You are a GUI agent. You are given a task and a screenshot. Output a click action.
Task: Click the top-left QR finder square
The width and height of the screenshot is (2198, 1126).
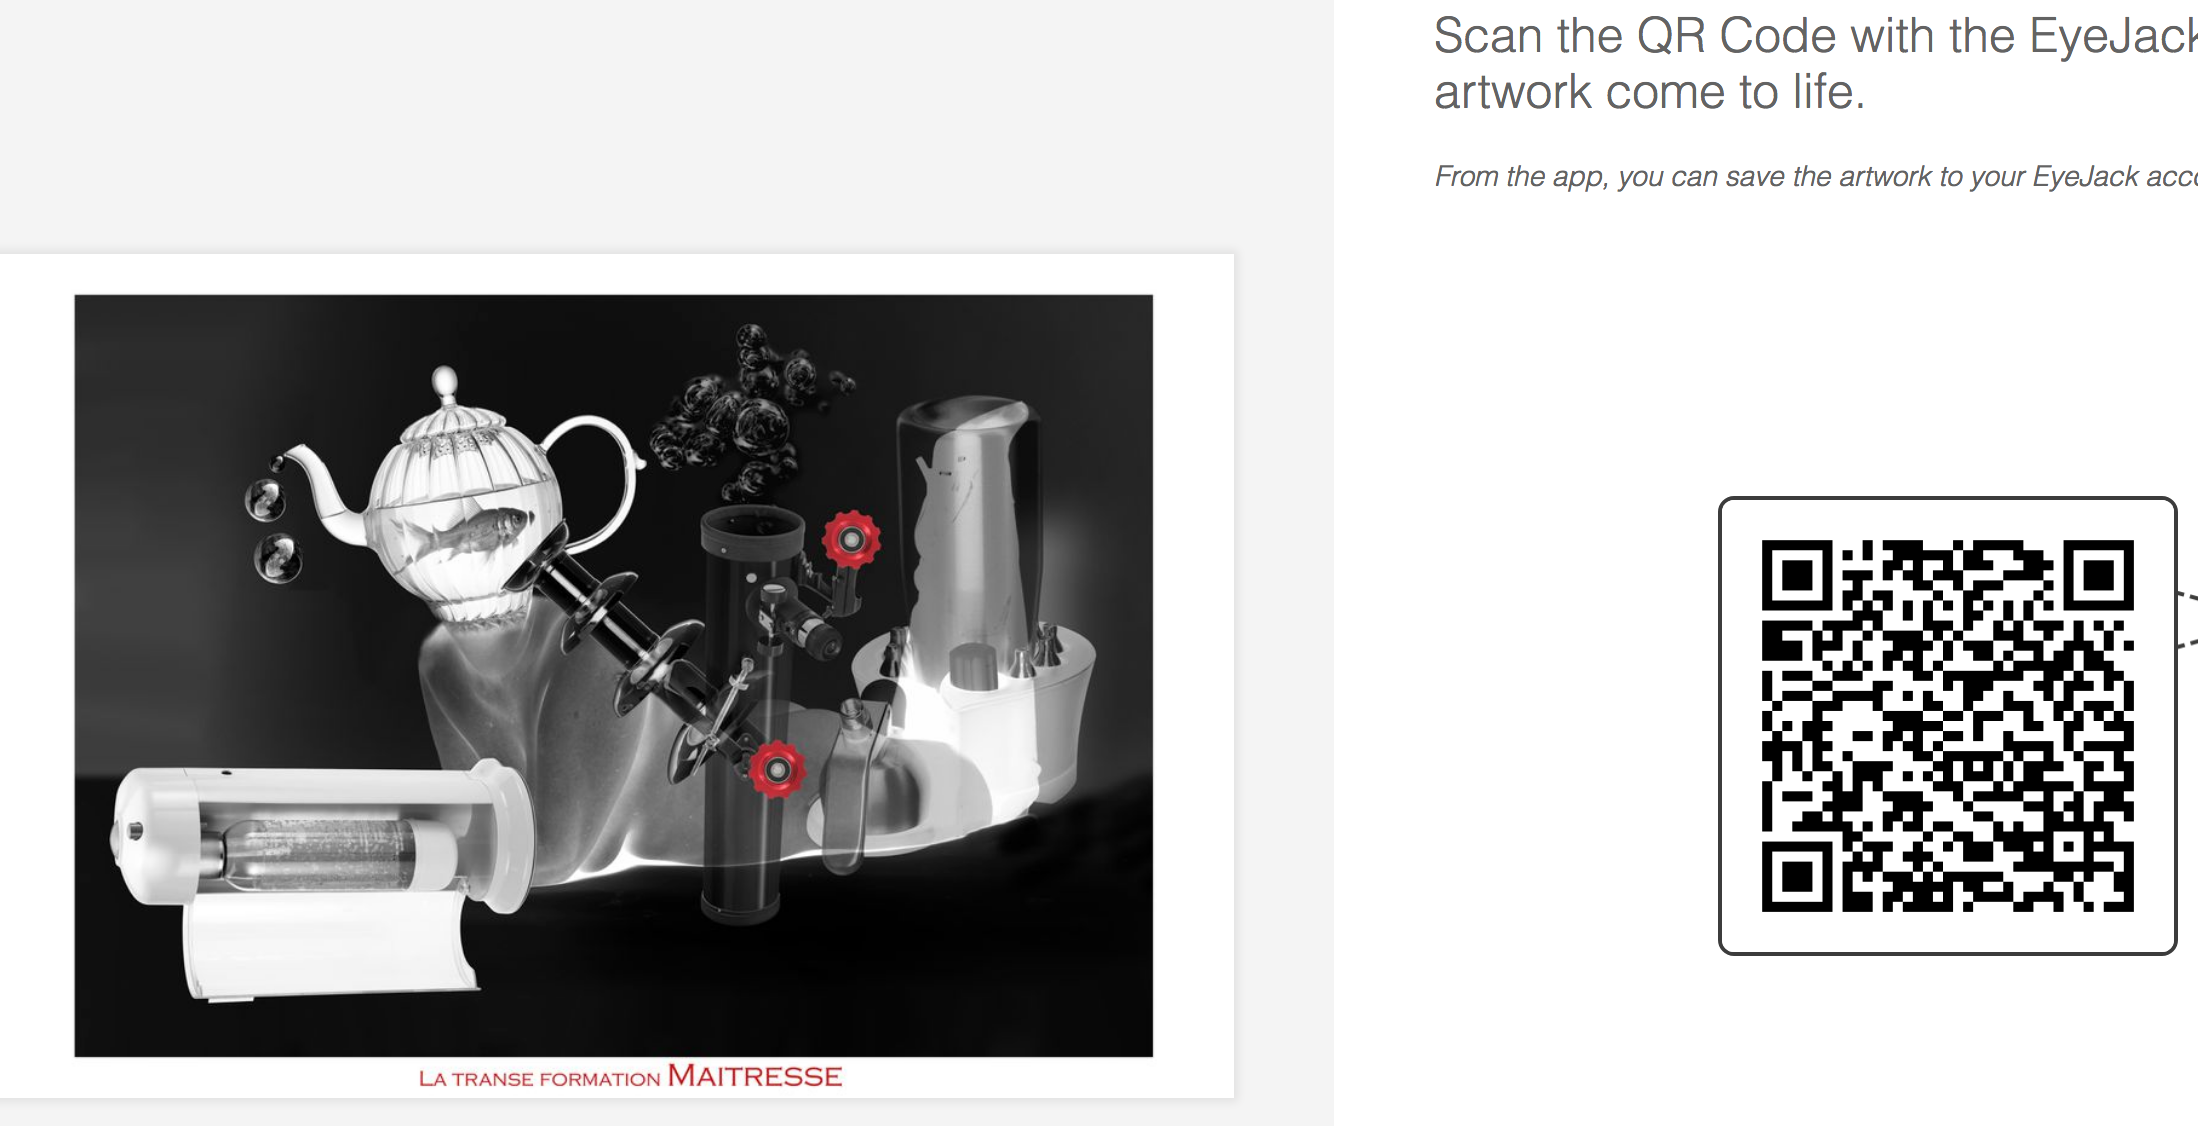pyautogui.click(x=1797, y=575)
